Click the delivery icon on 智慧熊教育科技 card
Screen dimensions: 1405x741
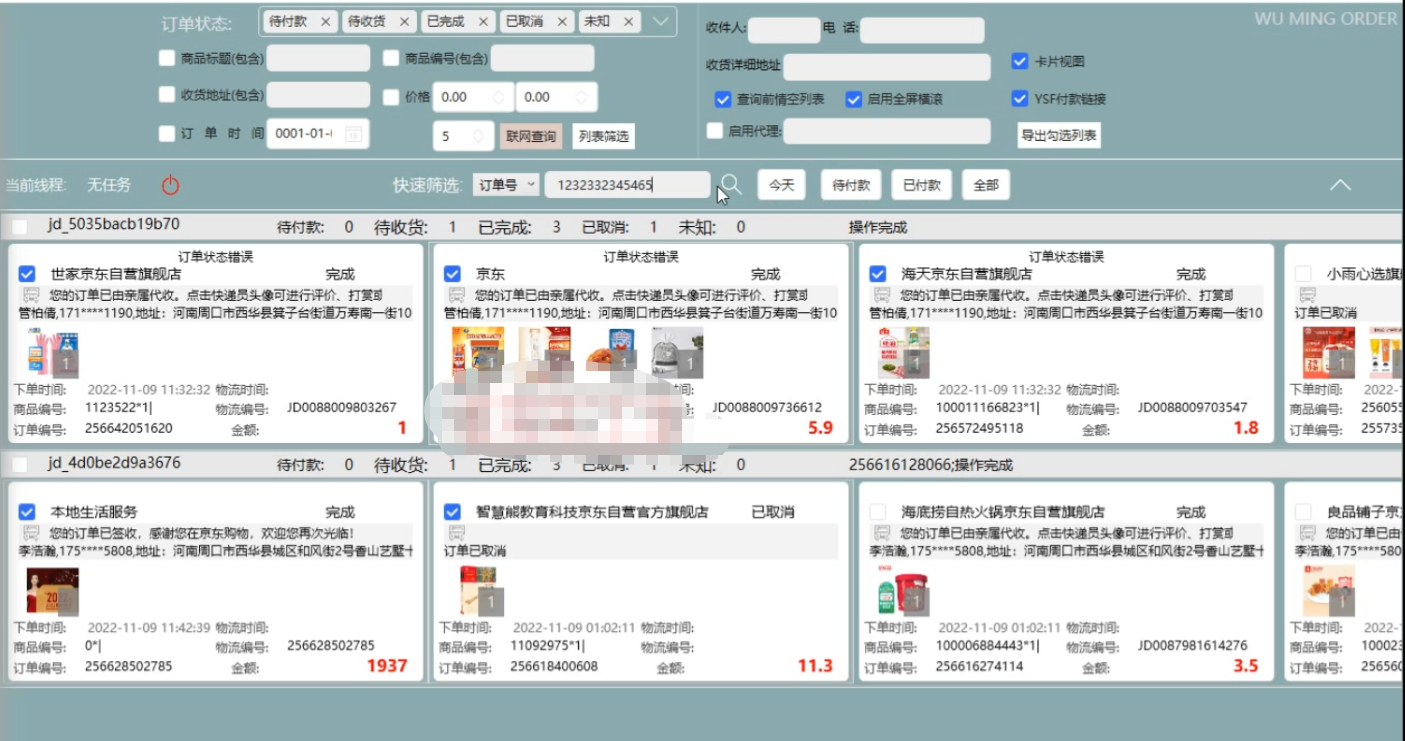tap(457, 533)
